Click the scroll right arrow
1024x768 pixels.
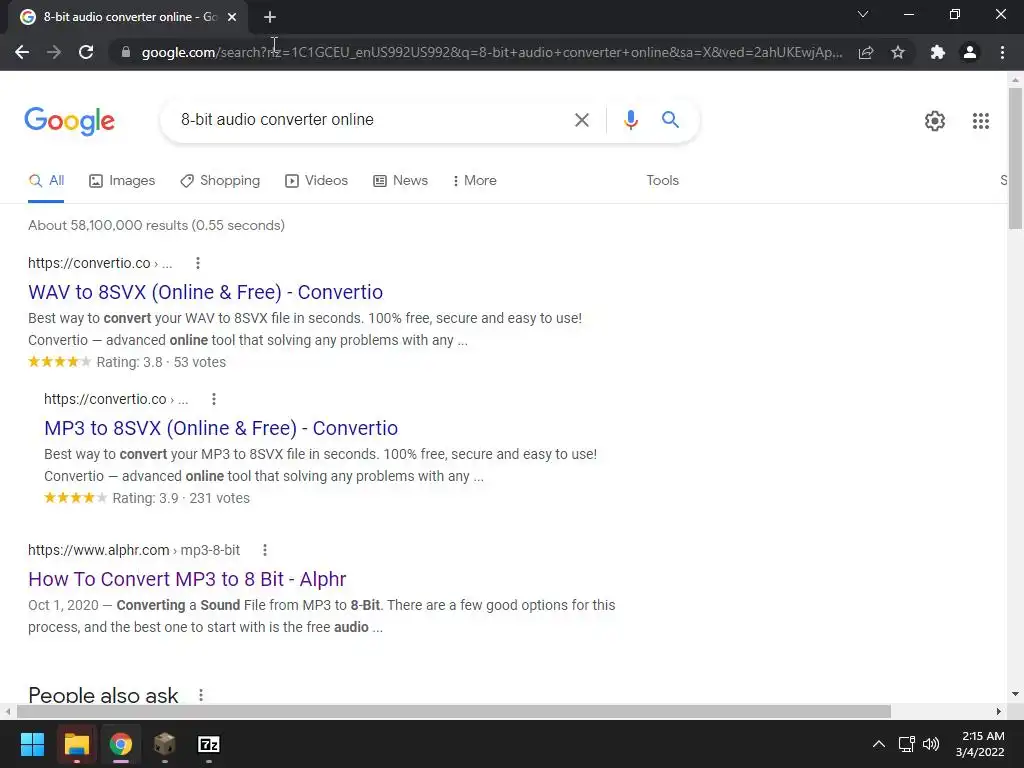999,711
